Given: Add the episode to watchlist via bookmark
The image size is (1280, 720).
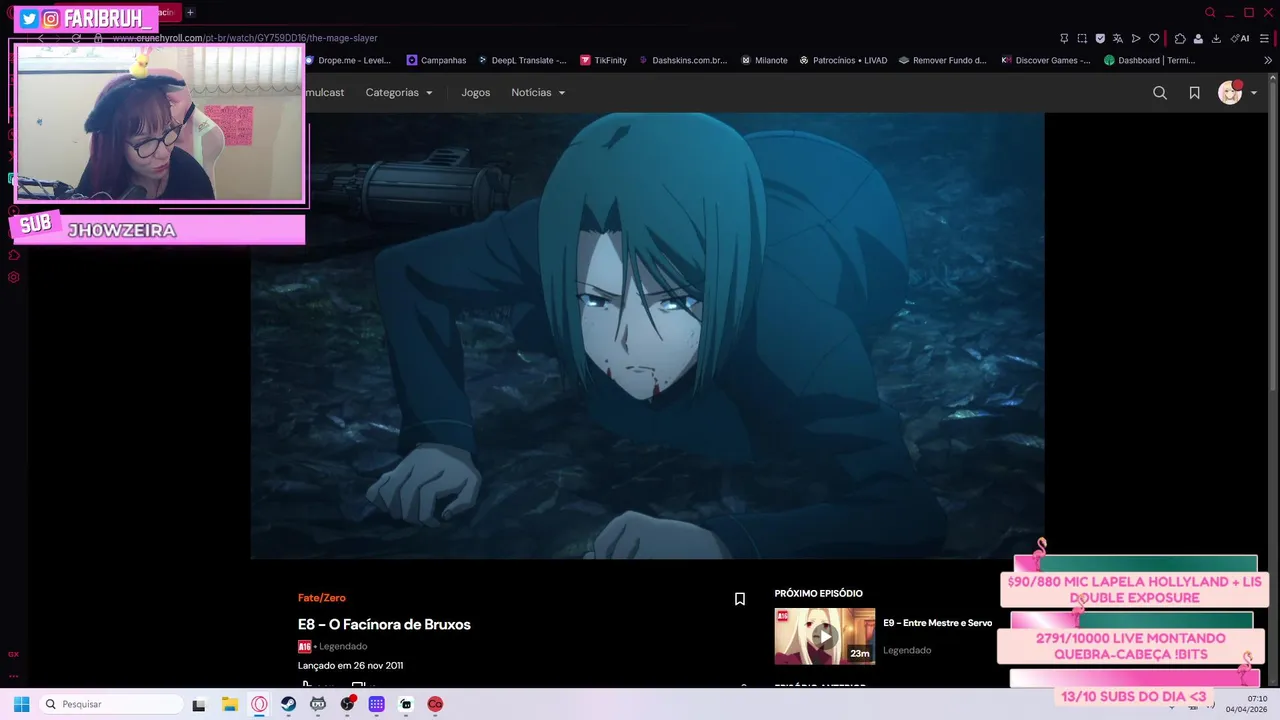Looking at the screenshot, I should point(740,599).
